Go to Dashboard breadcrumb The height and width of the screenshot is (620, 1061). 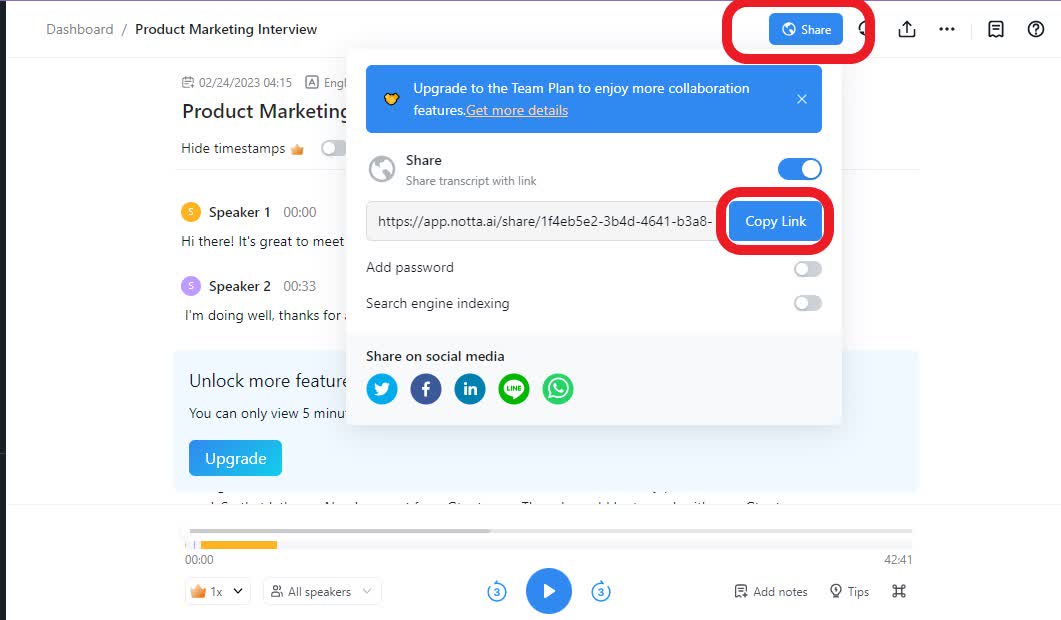(x=80, y=29)
